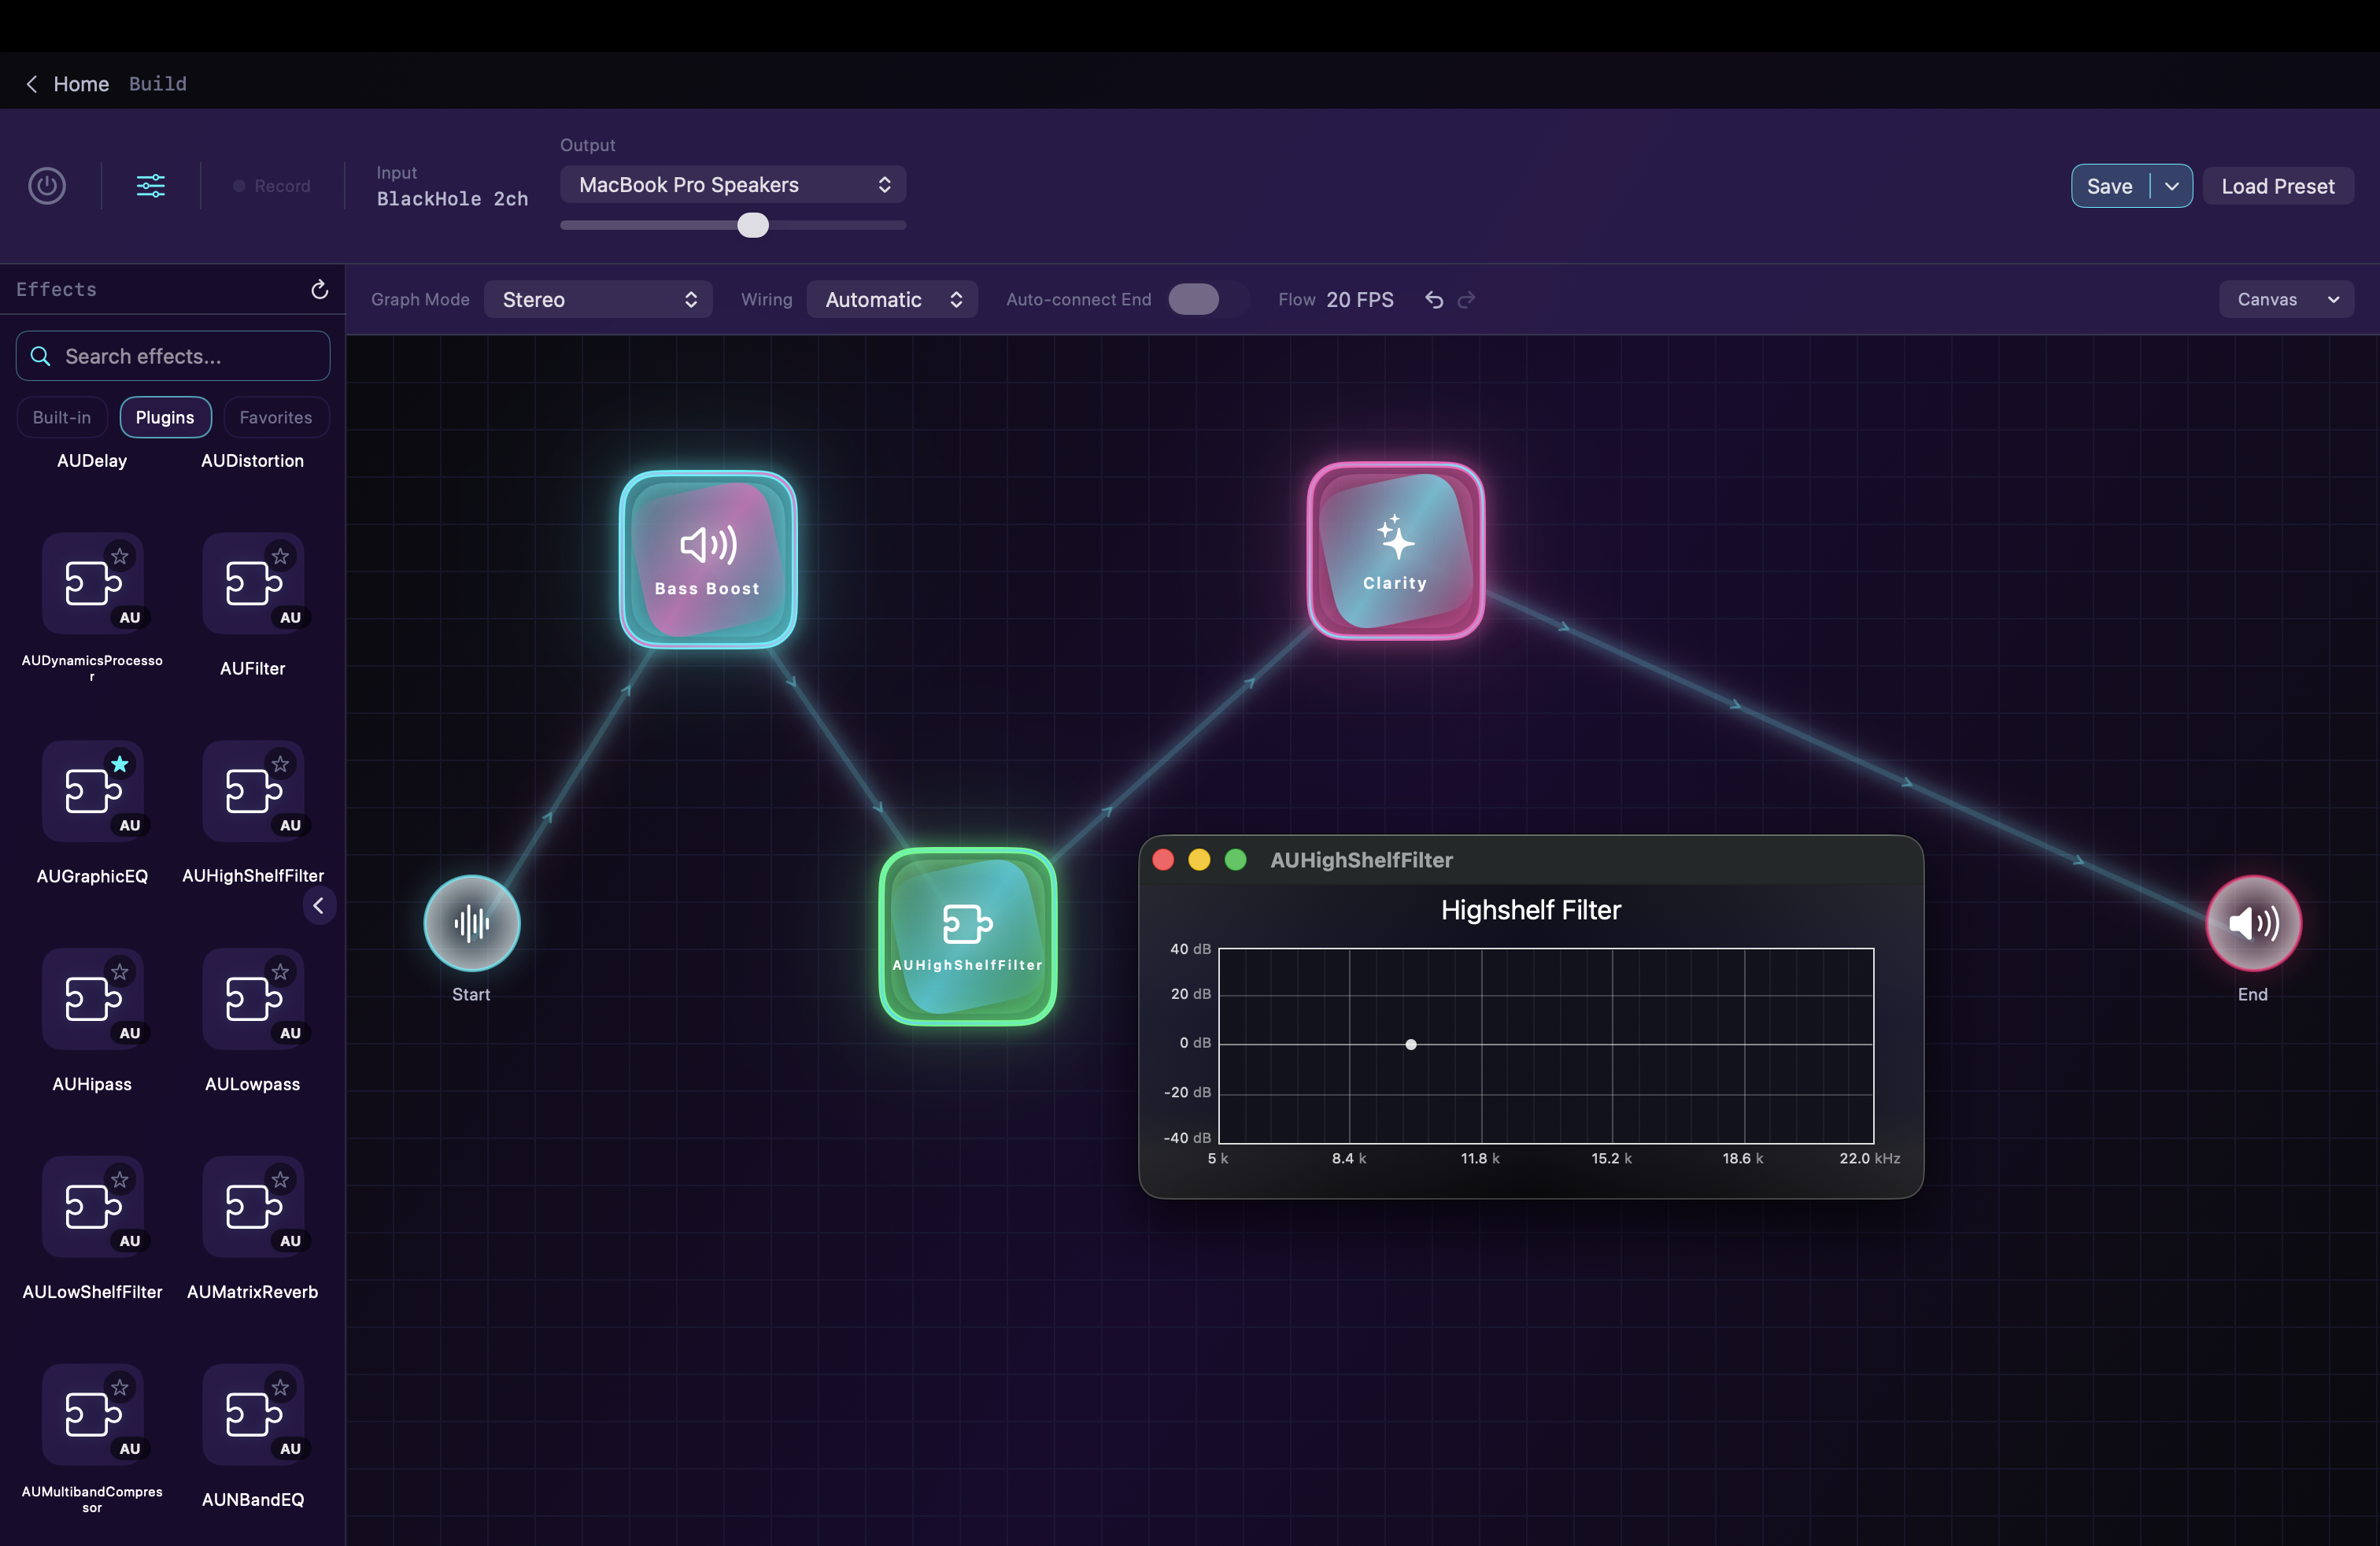
Task: Click the Load Preset button
Action: pos(2278,185)
